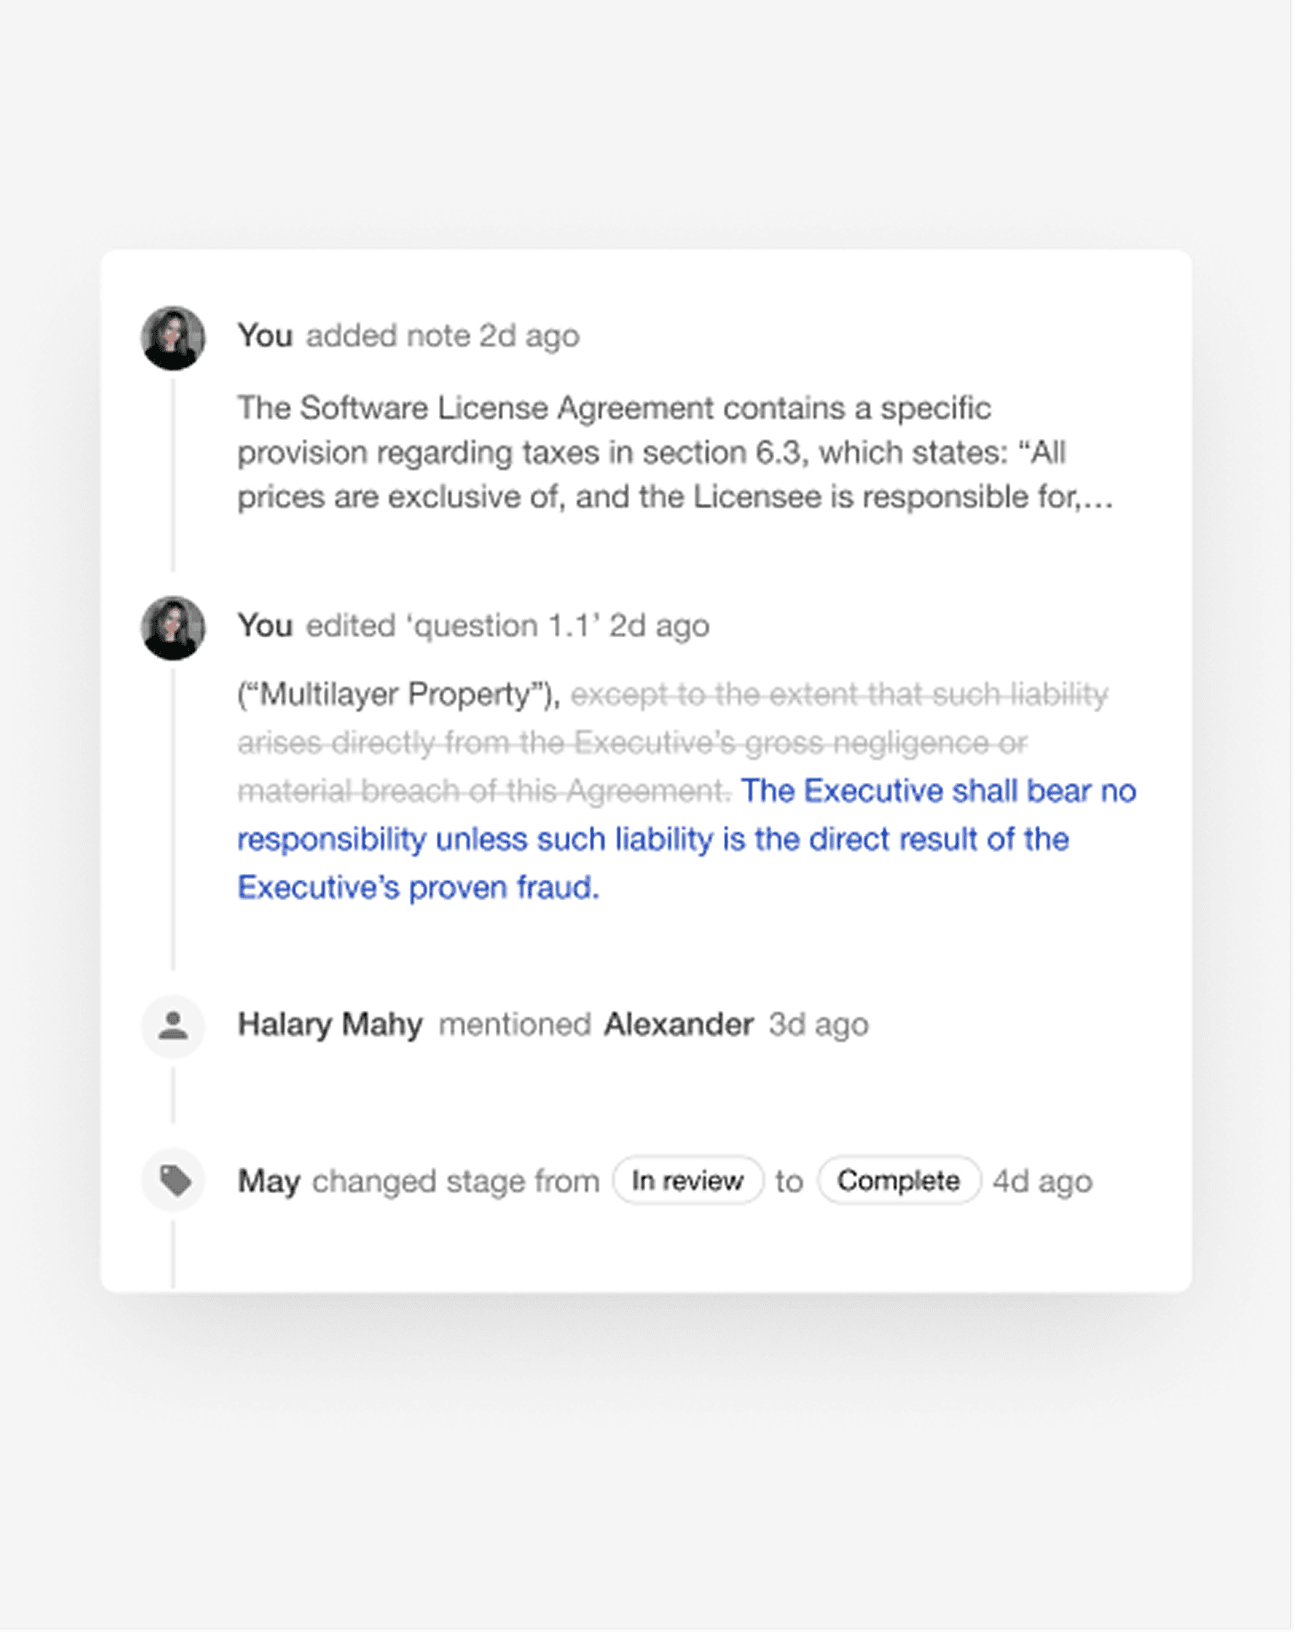Click the '3d ago' mention timestamp
Image resolution: width=1294 pixels, height=1633 pixels.
[818, 1025]
